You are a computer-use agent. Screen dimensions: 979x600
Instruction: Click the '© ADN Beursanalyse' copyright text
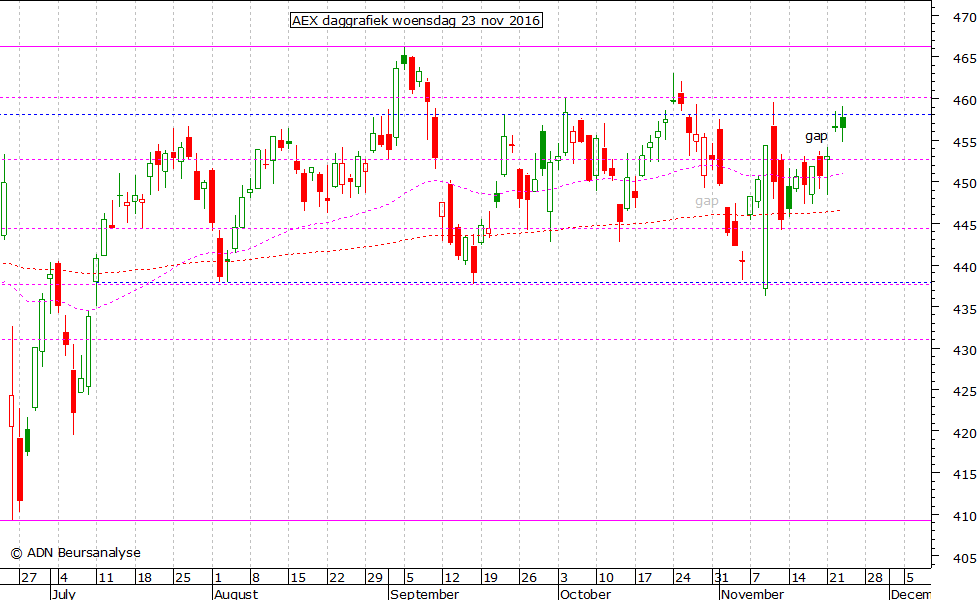point(76,553)
